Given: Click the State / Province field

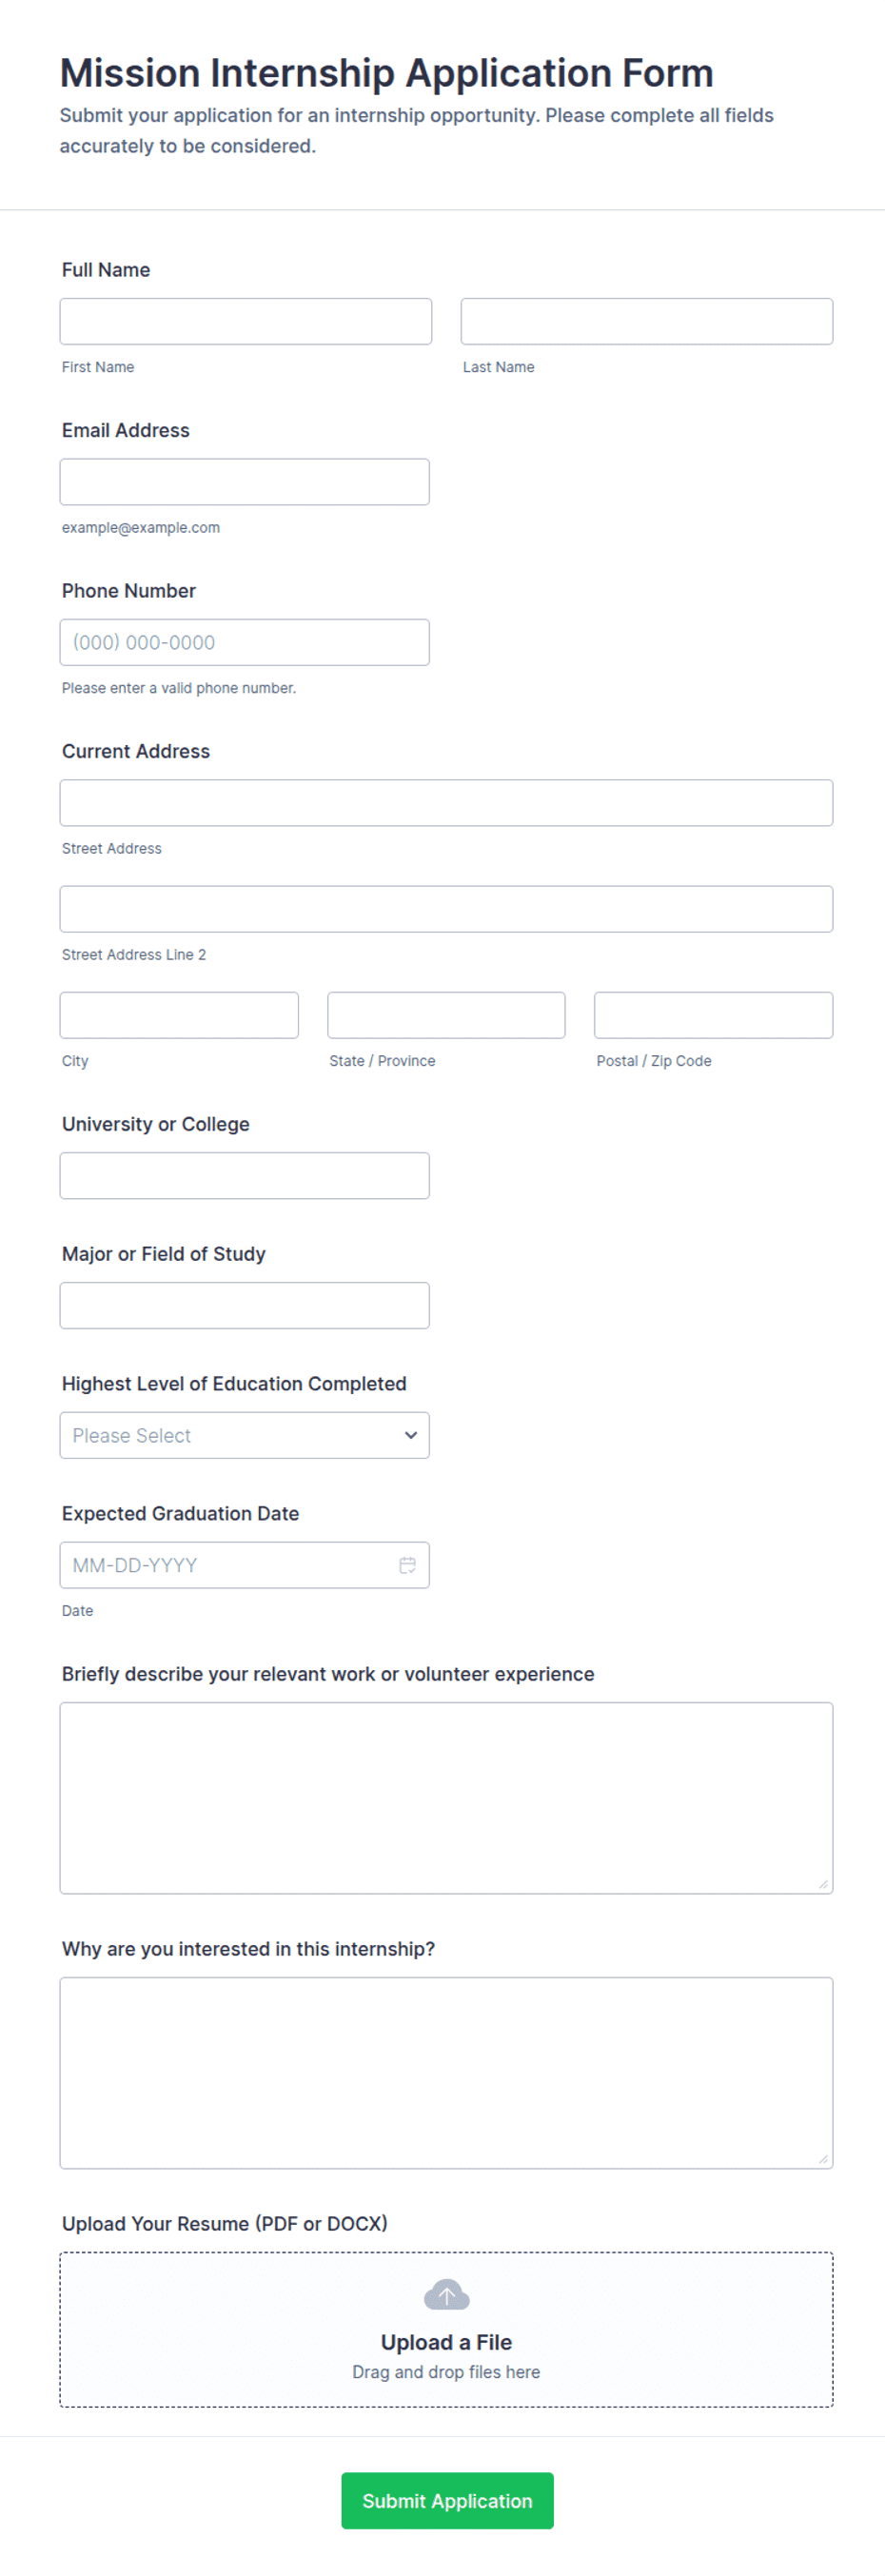Looking at the screenshot, I should pos(446,1015).
